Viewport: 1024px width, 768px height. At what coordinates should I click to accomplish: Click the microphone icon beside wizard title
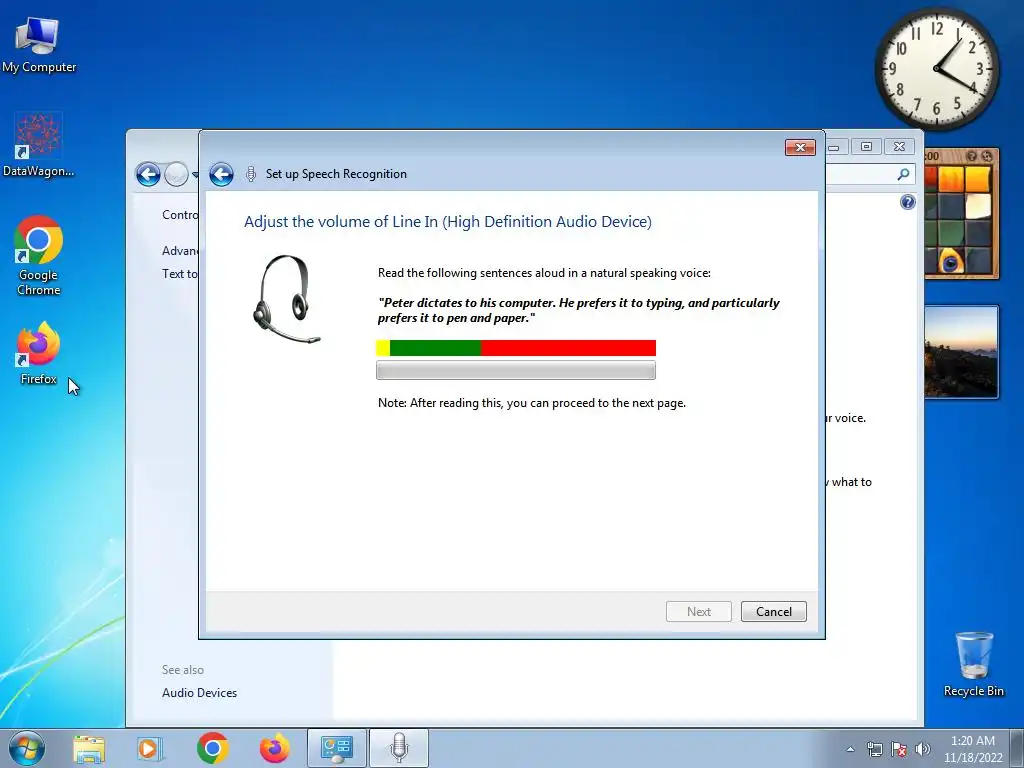(251, 174)
